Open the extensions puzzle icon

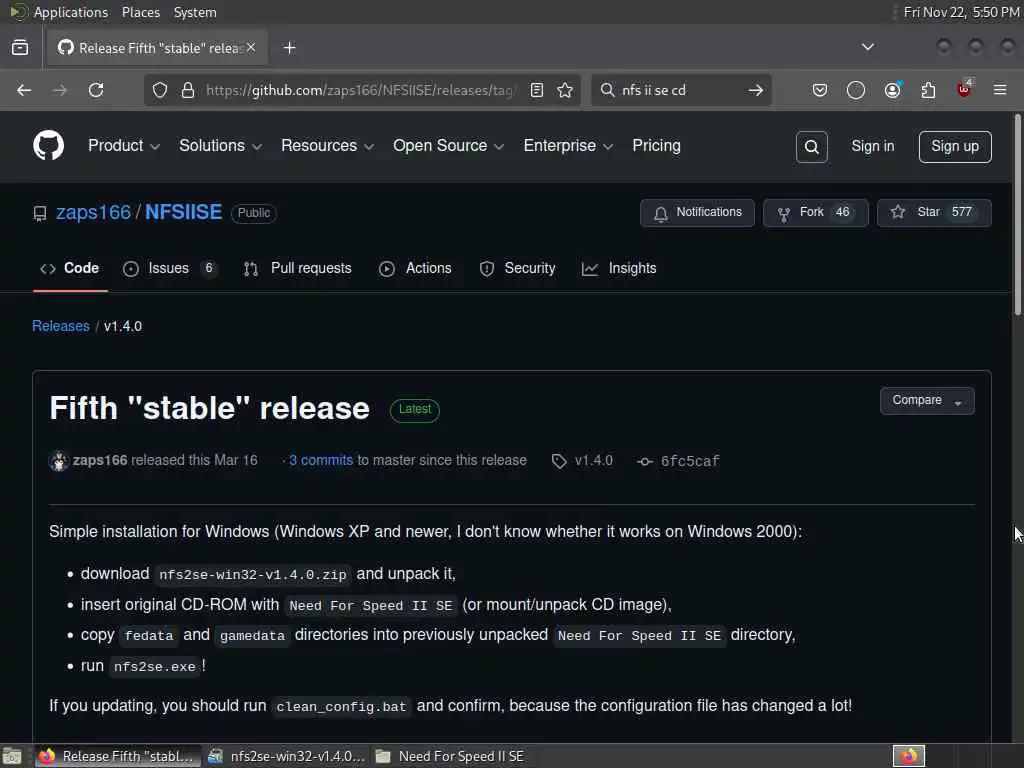click(x=928, y=90)
